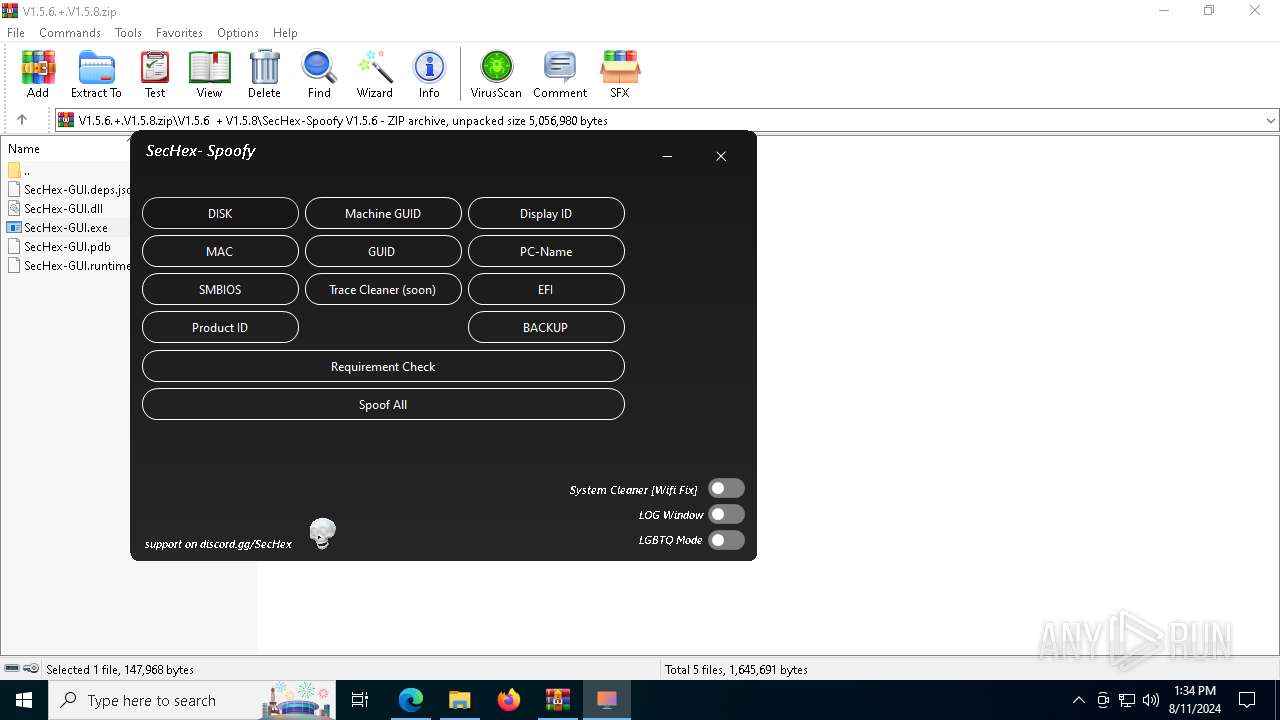Image resolution: width=1280 pixels, height=720 pixels.
Task: Open the Options menu
Action: point(238,33)
